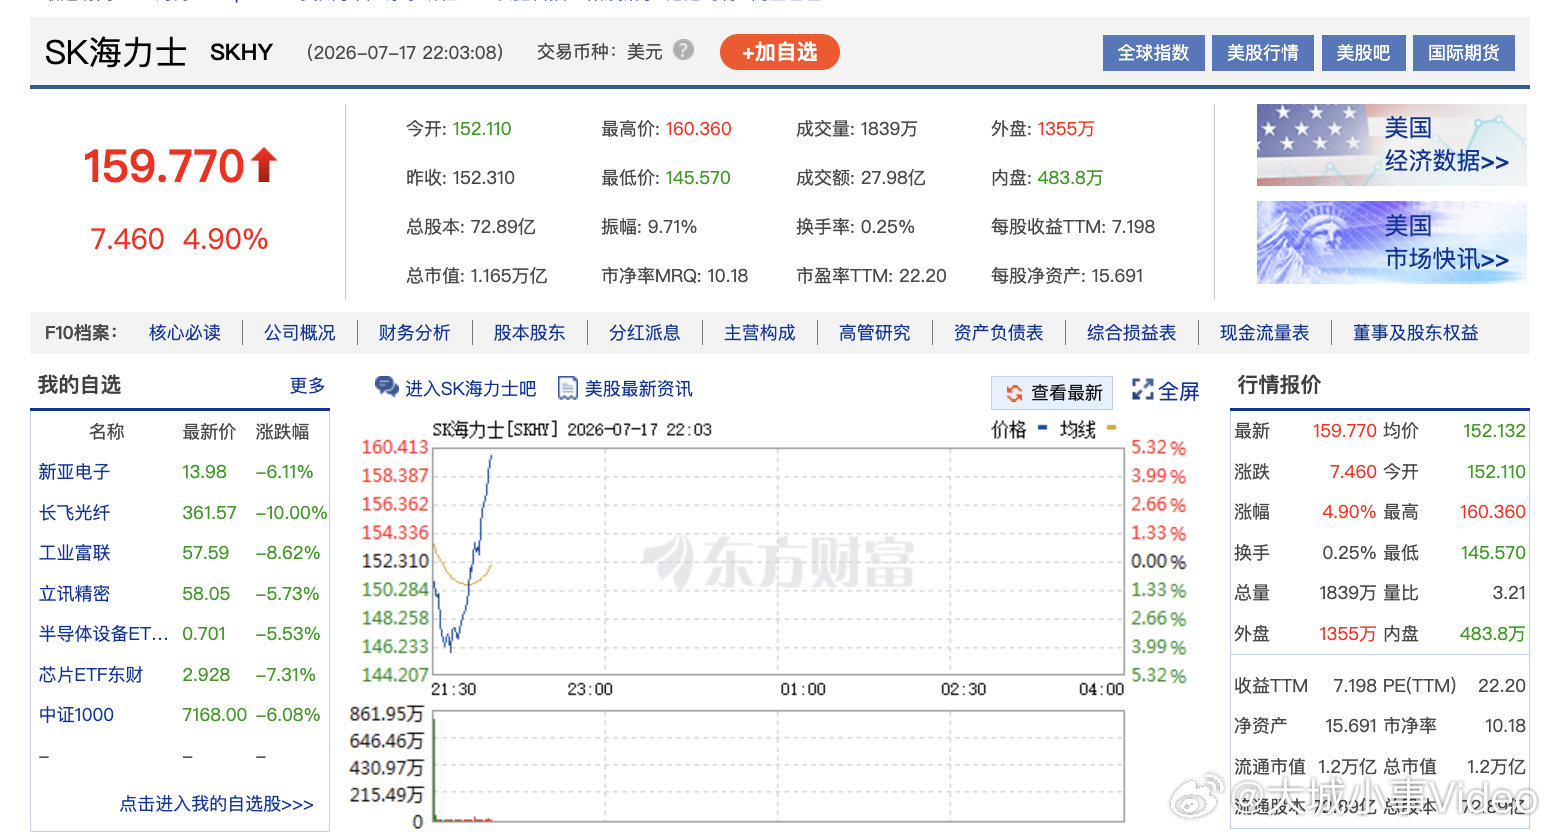Click the main price 159.770
This screenshot has width=1552, height=834.
164,166
